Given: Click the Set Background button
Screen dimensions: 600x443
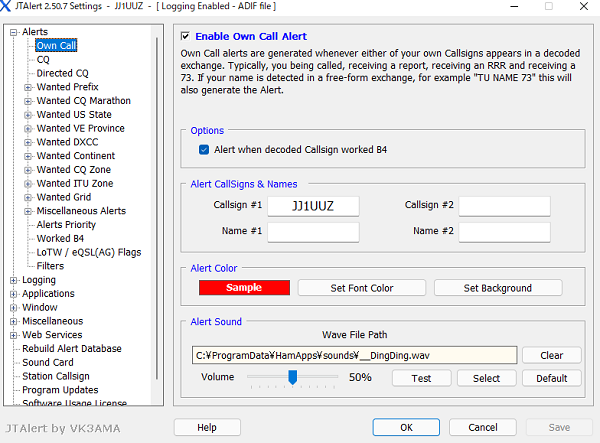Looking at the screenshot, I should (497, 288).
